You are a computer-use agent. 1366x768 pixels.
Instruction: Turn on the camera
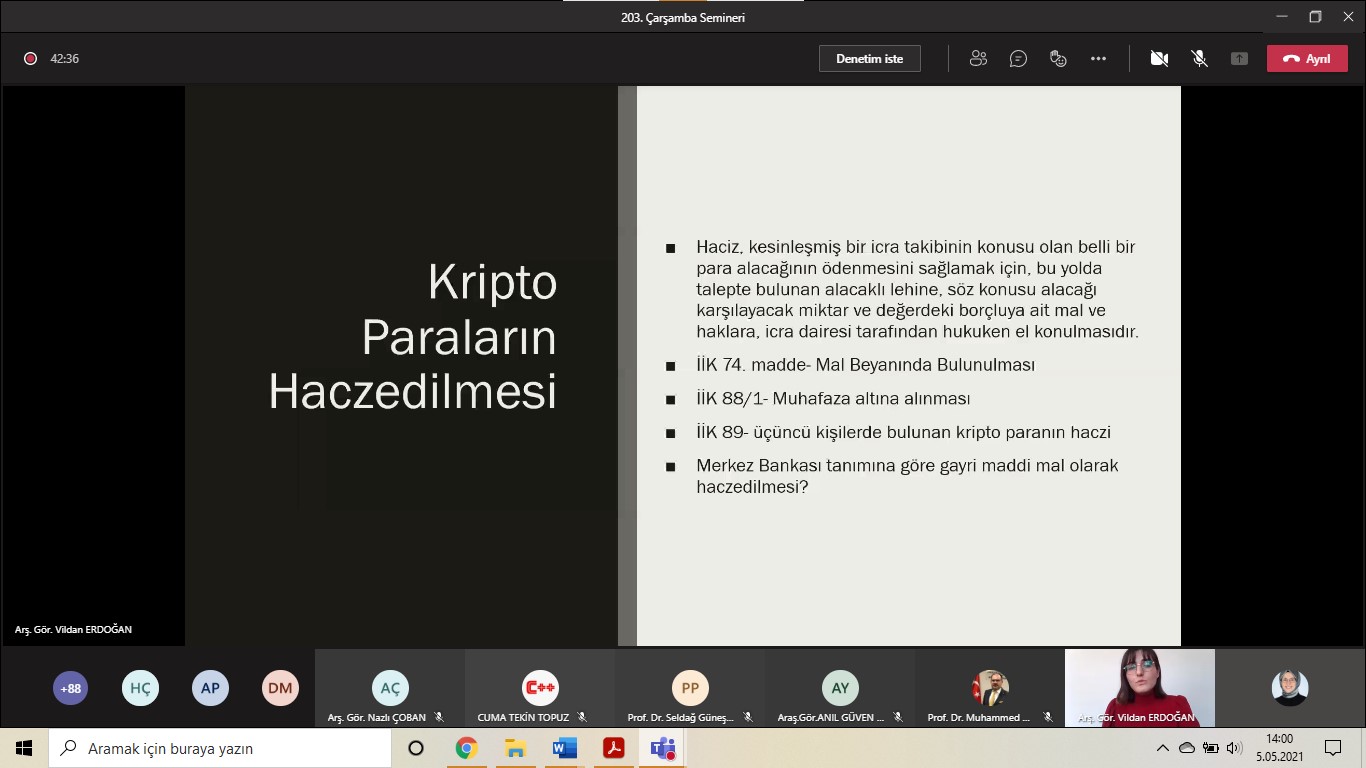click(x=1159, y=58)
